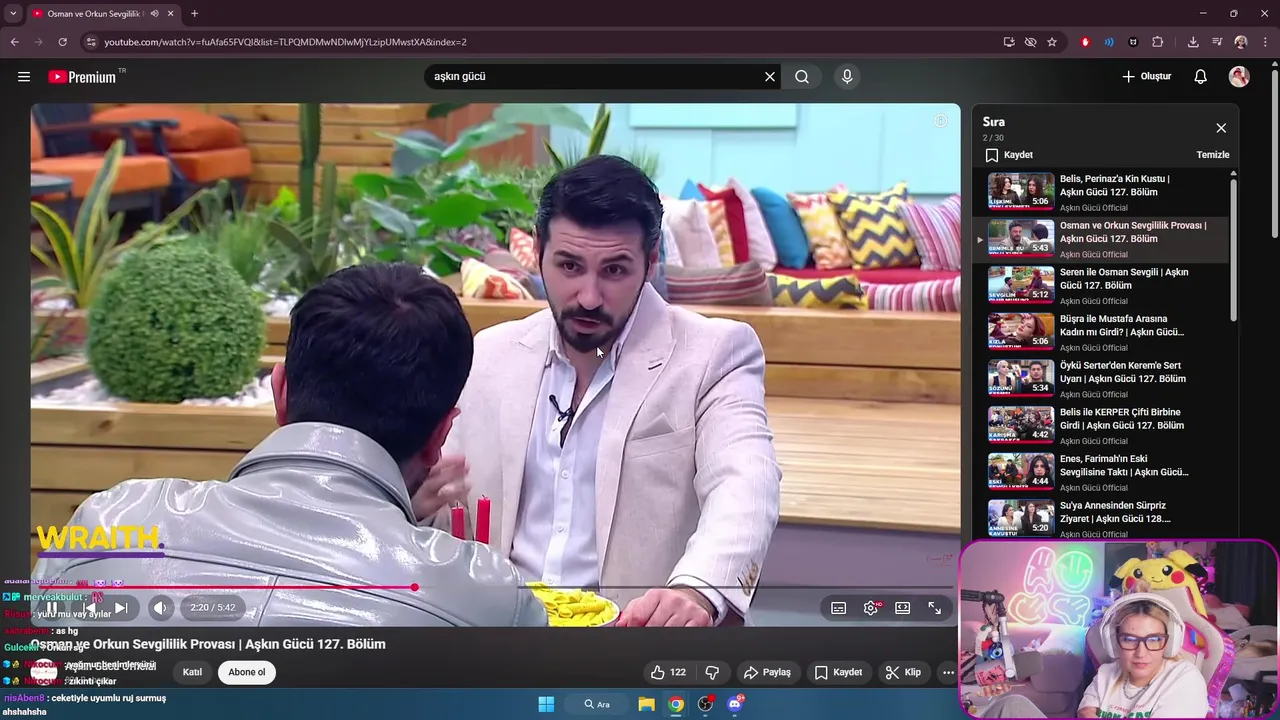
Task: Subscribe with the Abone ol button
Action: (x=247, y=672)
